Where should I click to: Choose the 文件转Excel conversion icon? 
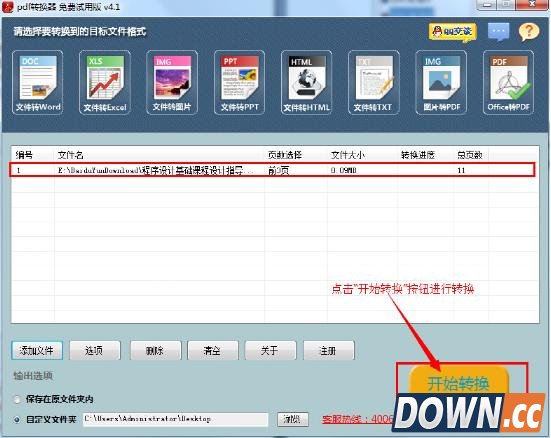pos(105,82)
